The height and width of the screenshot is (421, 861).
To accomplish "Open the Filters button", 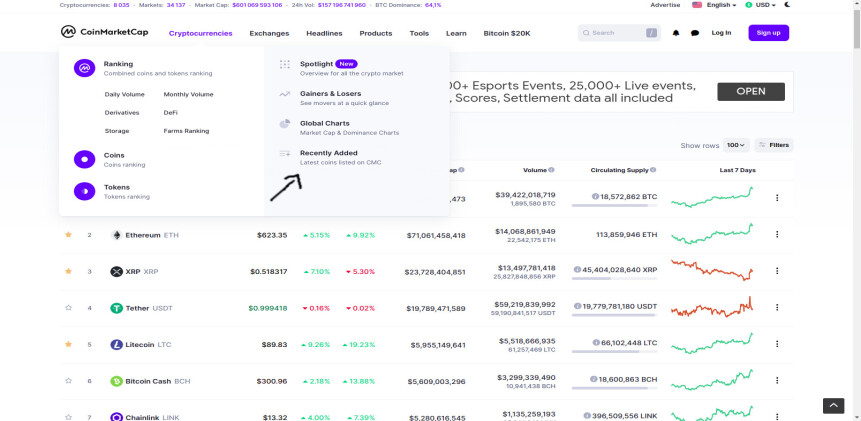I will (774, 145).
